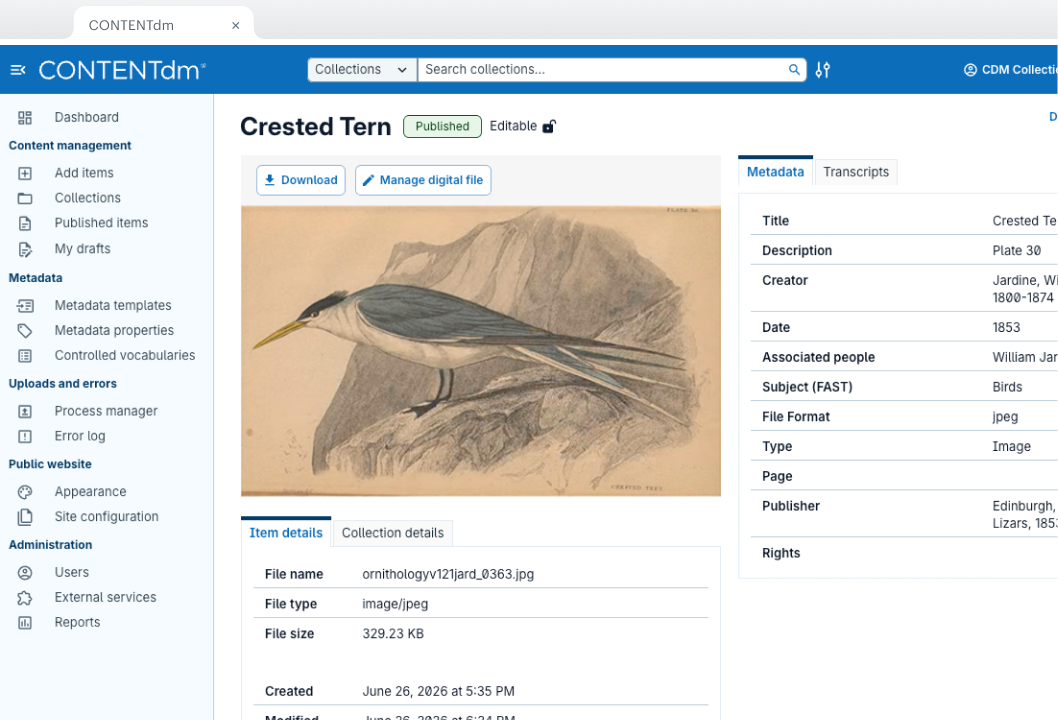Open Published items
The width and height of the screenshot is (1058, 720).
pos(101,223)
